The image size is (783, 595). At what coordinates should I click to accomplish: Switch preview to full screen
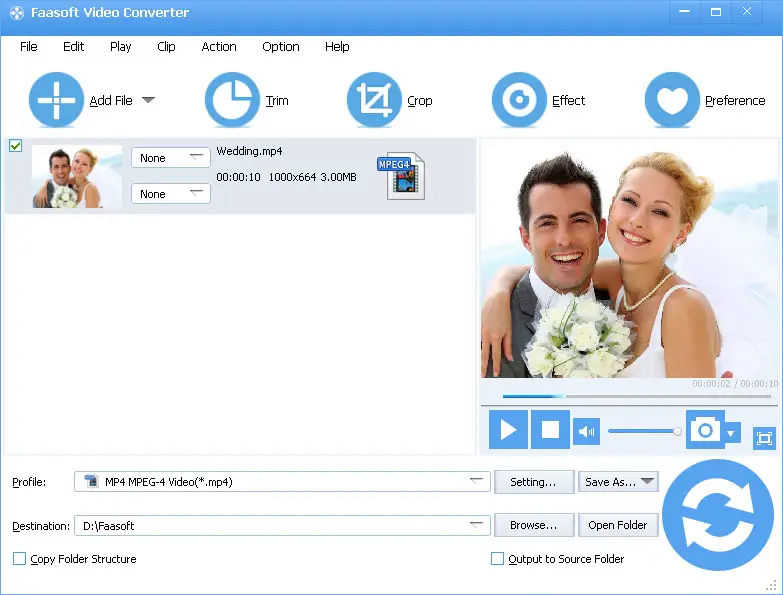(764, 438)
